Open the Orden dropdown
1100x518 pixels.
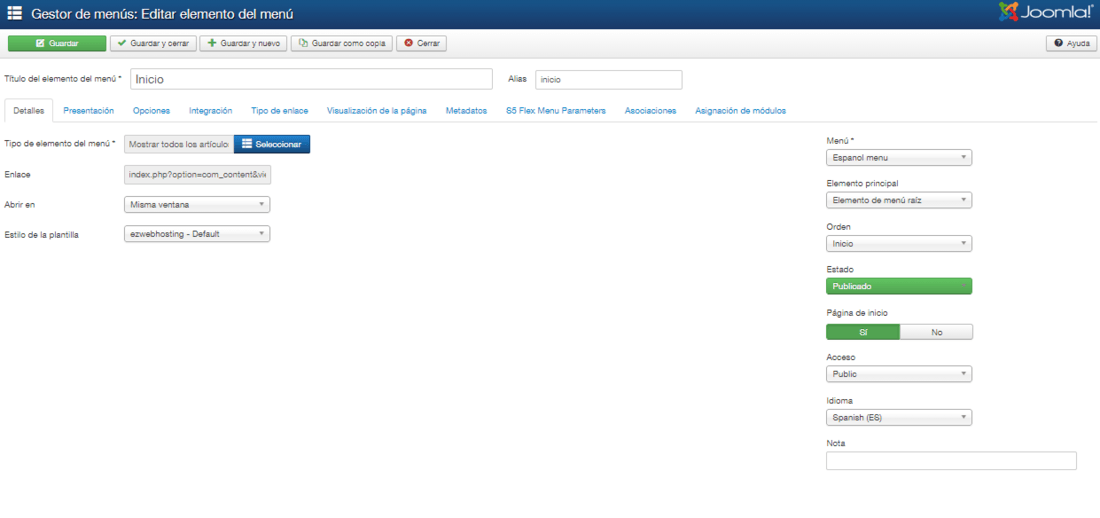click(899, 244)
